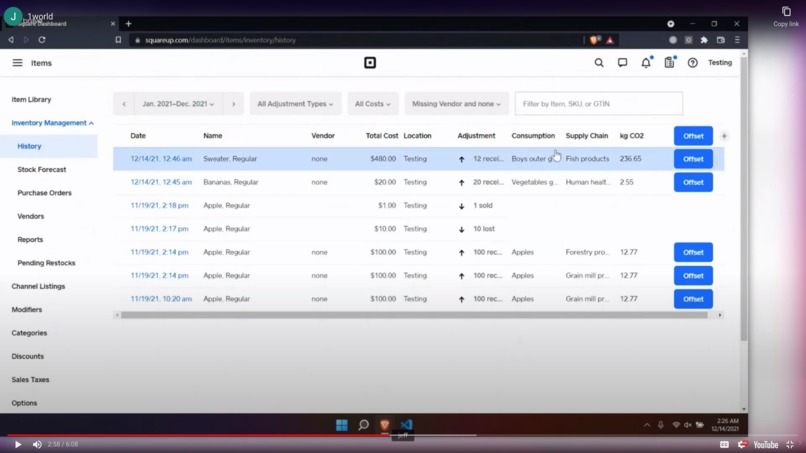Open Stock Forecast in sidebar

42,170
